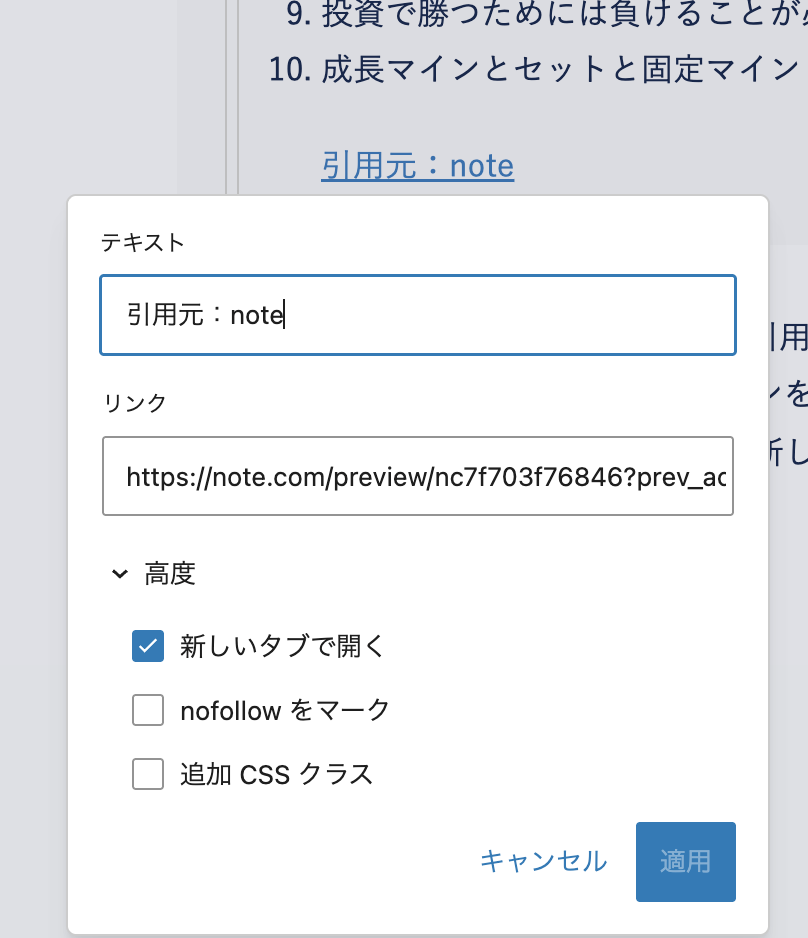The width and height of the screenshot is (808, 938).
Task: Click the empty area left of キャンセル
Action: 280,861
